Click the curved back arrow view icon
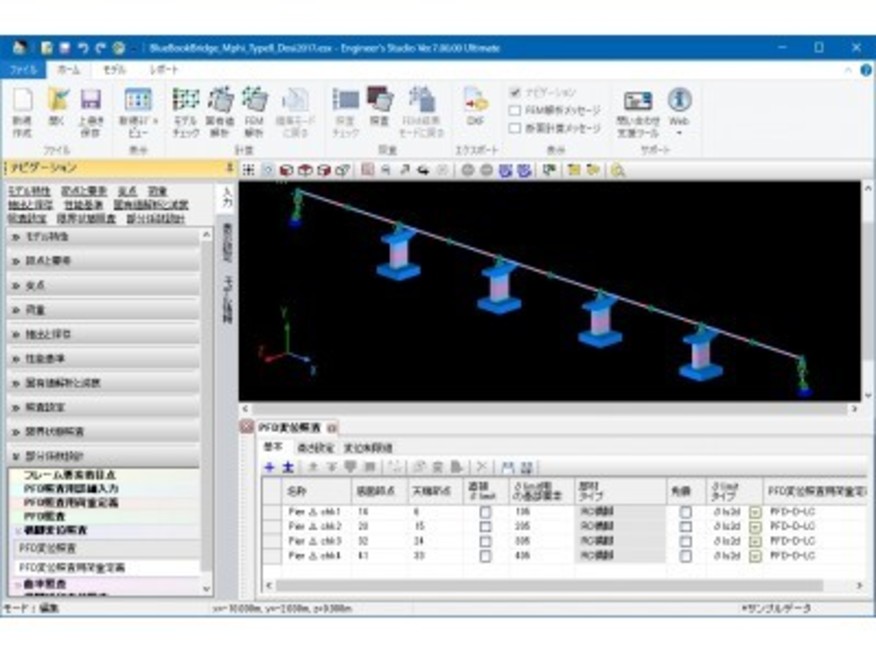The image size is (876, 657). [423, 170]
